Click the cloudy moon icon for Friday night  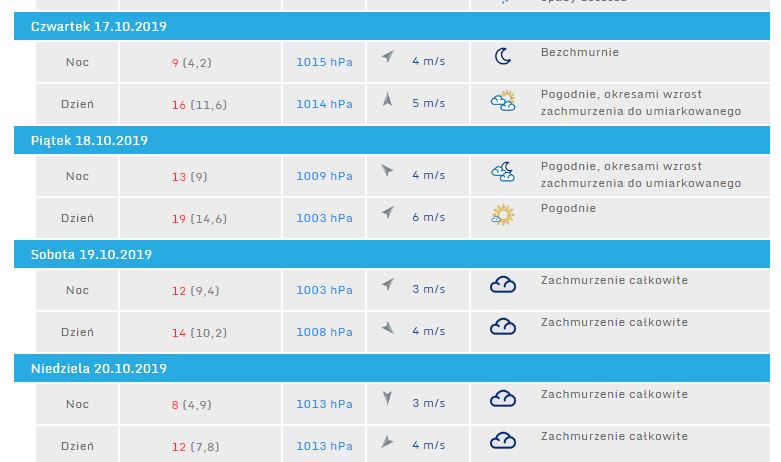(x=503, y=172)
